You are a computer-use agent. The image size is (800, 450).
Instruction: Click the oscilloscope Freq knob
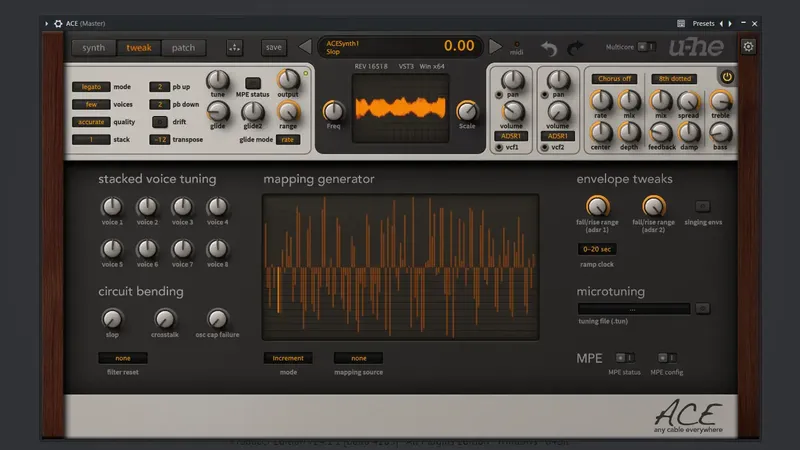(333, 111)
